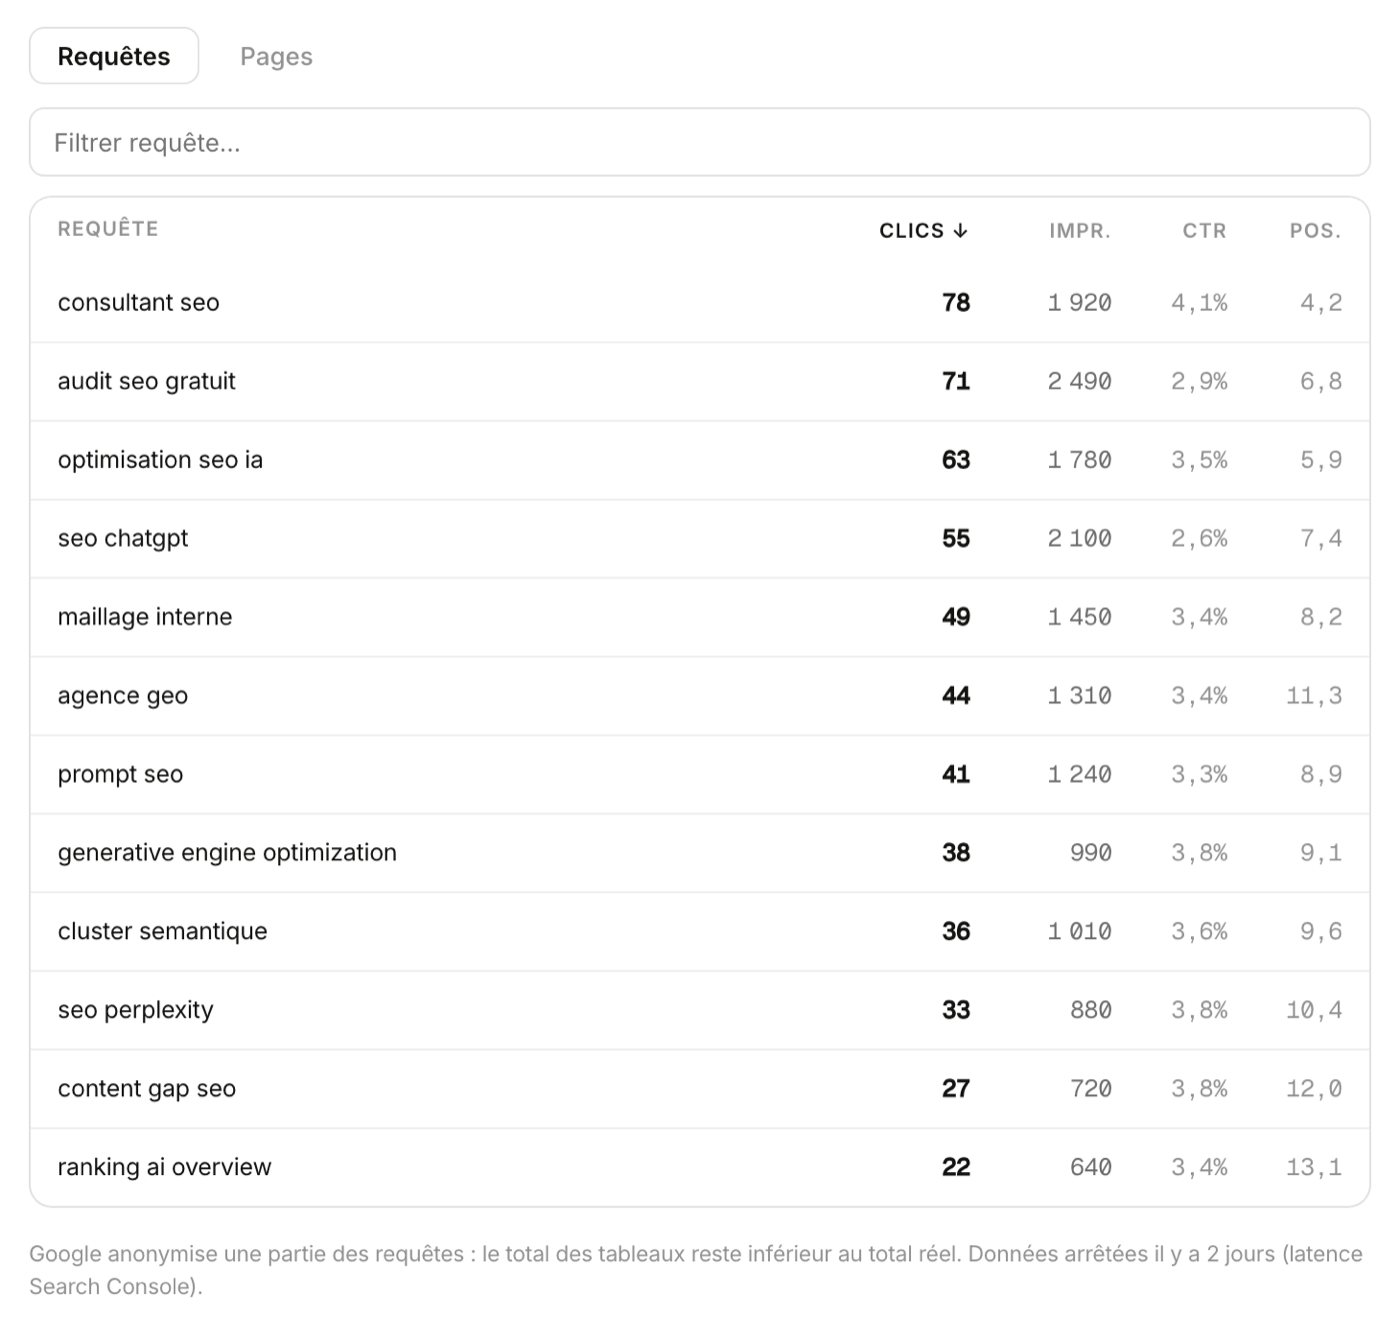Click the 63 clicks value
The image size is (1400, 1342).
click(956, 460)
